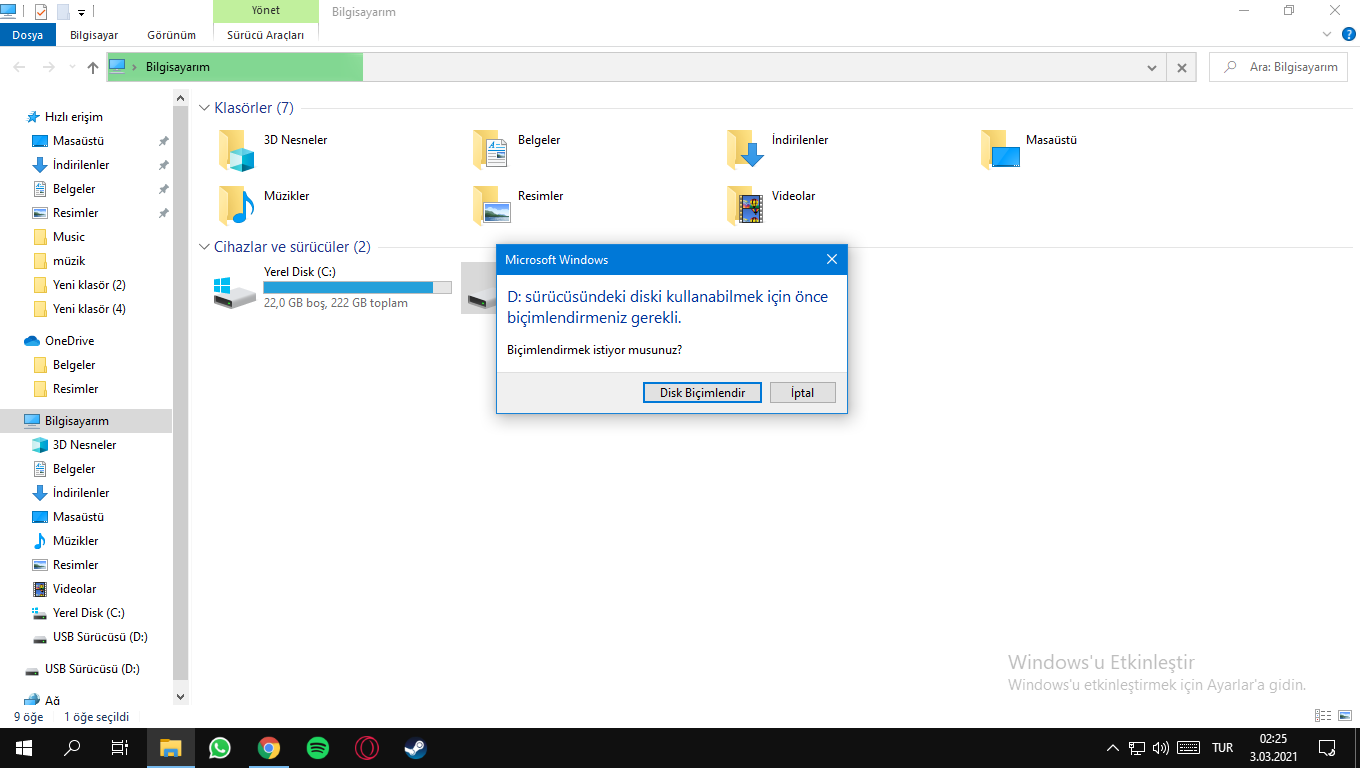Open the recent locations dropdown arrow
This screenshot has height=768, width=1360.
71,68
